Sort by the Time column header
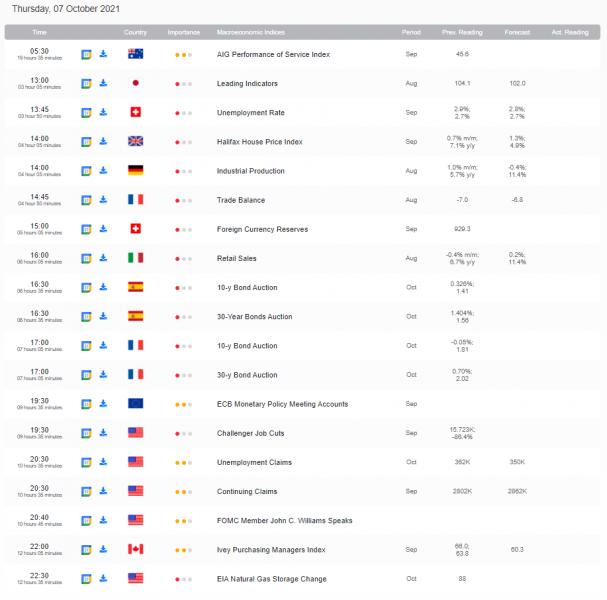 39,32
